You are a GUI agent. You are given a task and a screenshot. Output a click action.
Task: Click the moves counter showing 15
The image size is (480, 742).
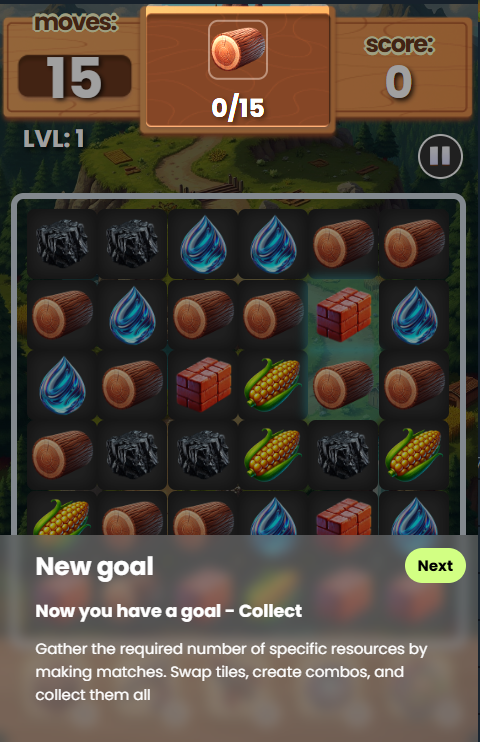[x=75, y=77]
